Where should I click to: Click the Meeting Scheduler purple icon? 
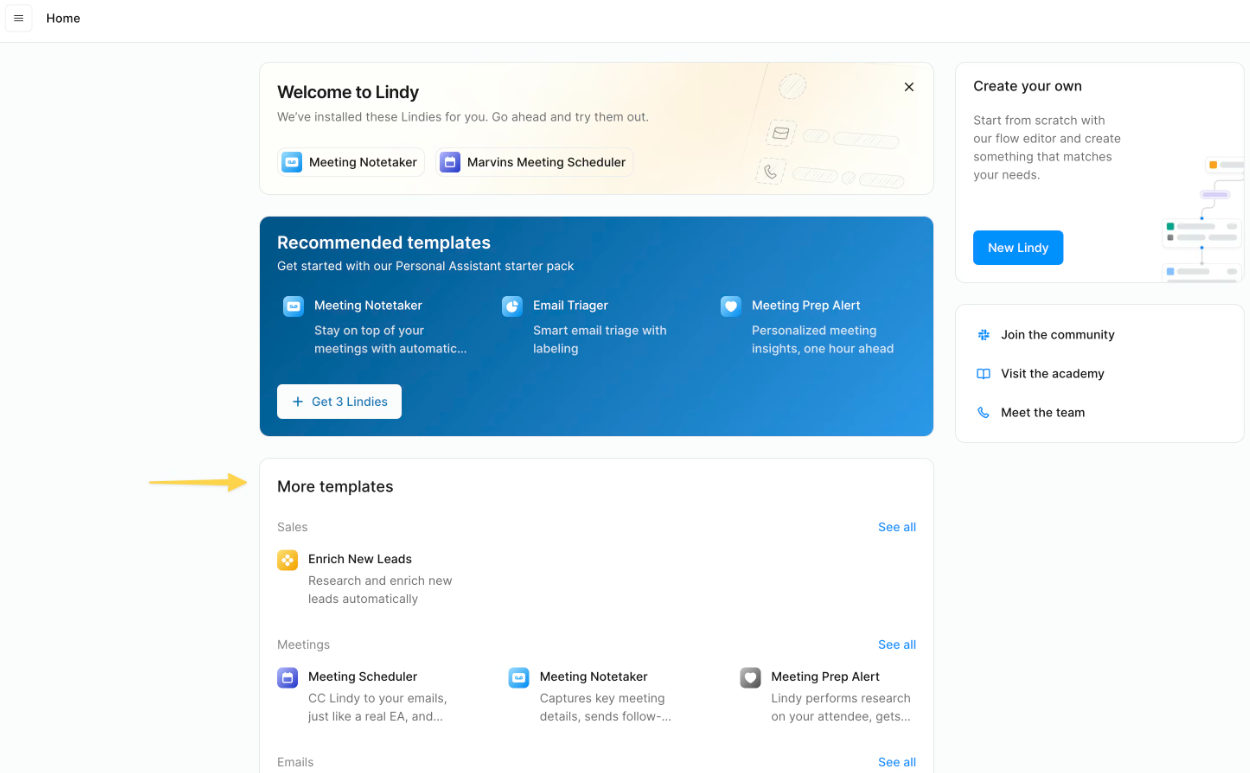(x=287, y=678)
